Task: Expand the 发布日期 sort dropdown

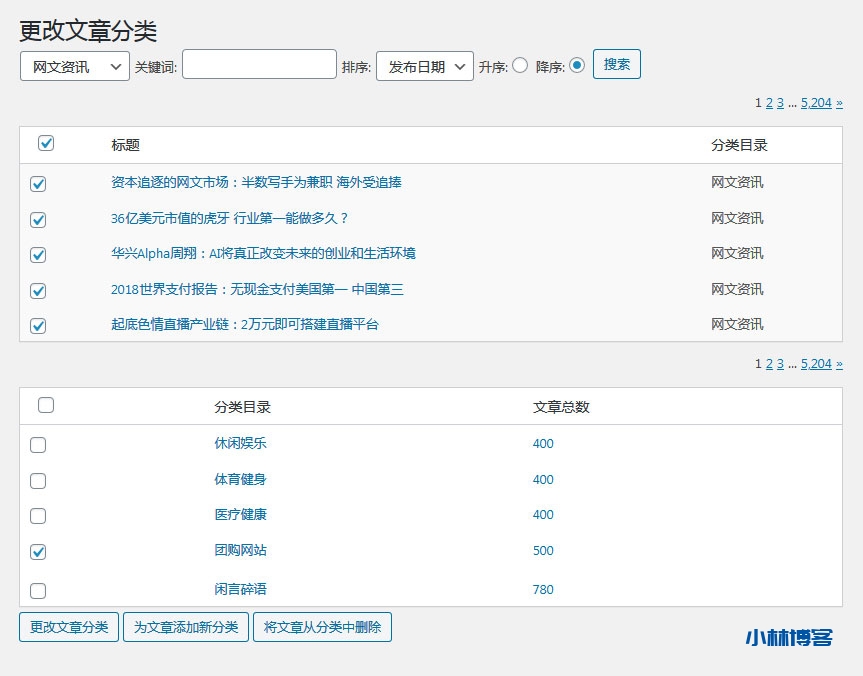Action: coord(424,67)
